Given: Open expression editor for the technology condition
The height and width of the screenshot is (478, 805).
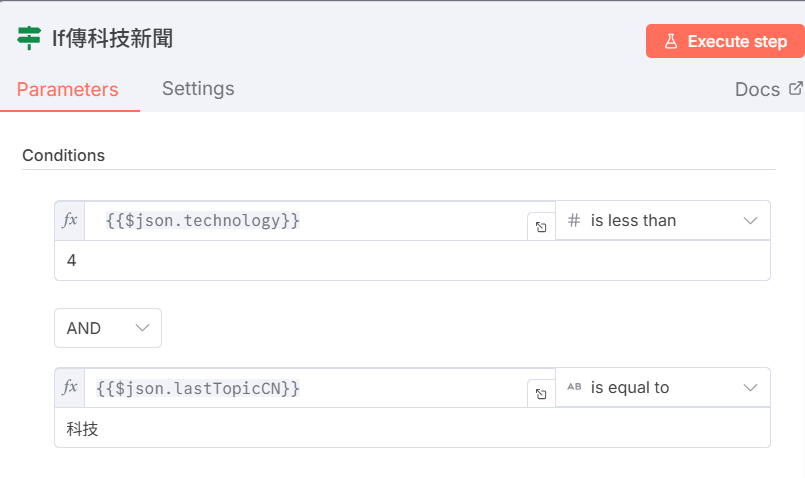Looking at the screenshot, I should 540,227.
